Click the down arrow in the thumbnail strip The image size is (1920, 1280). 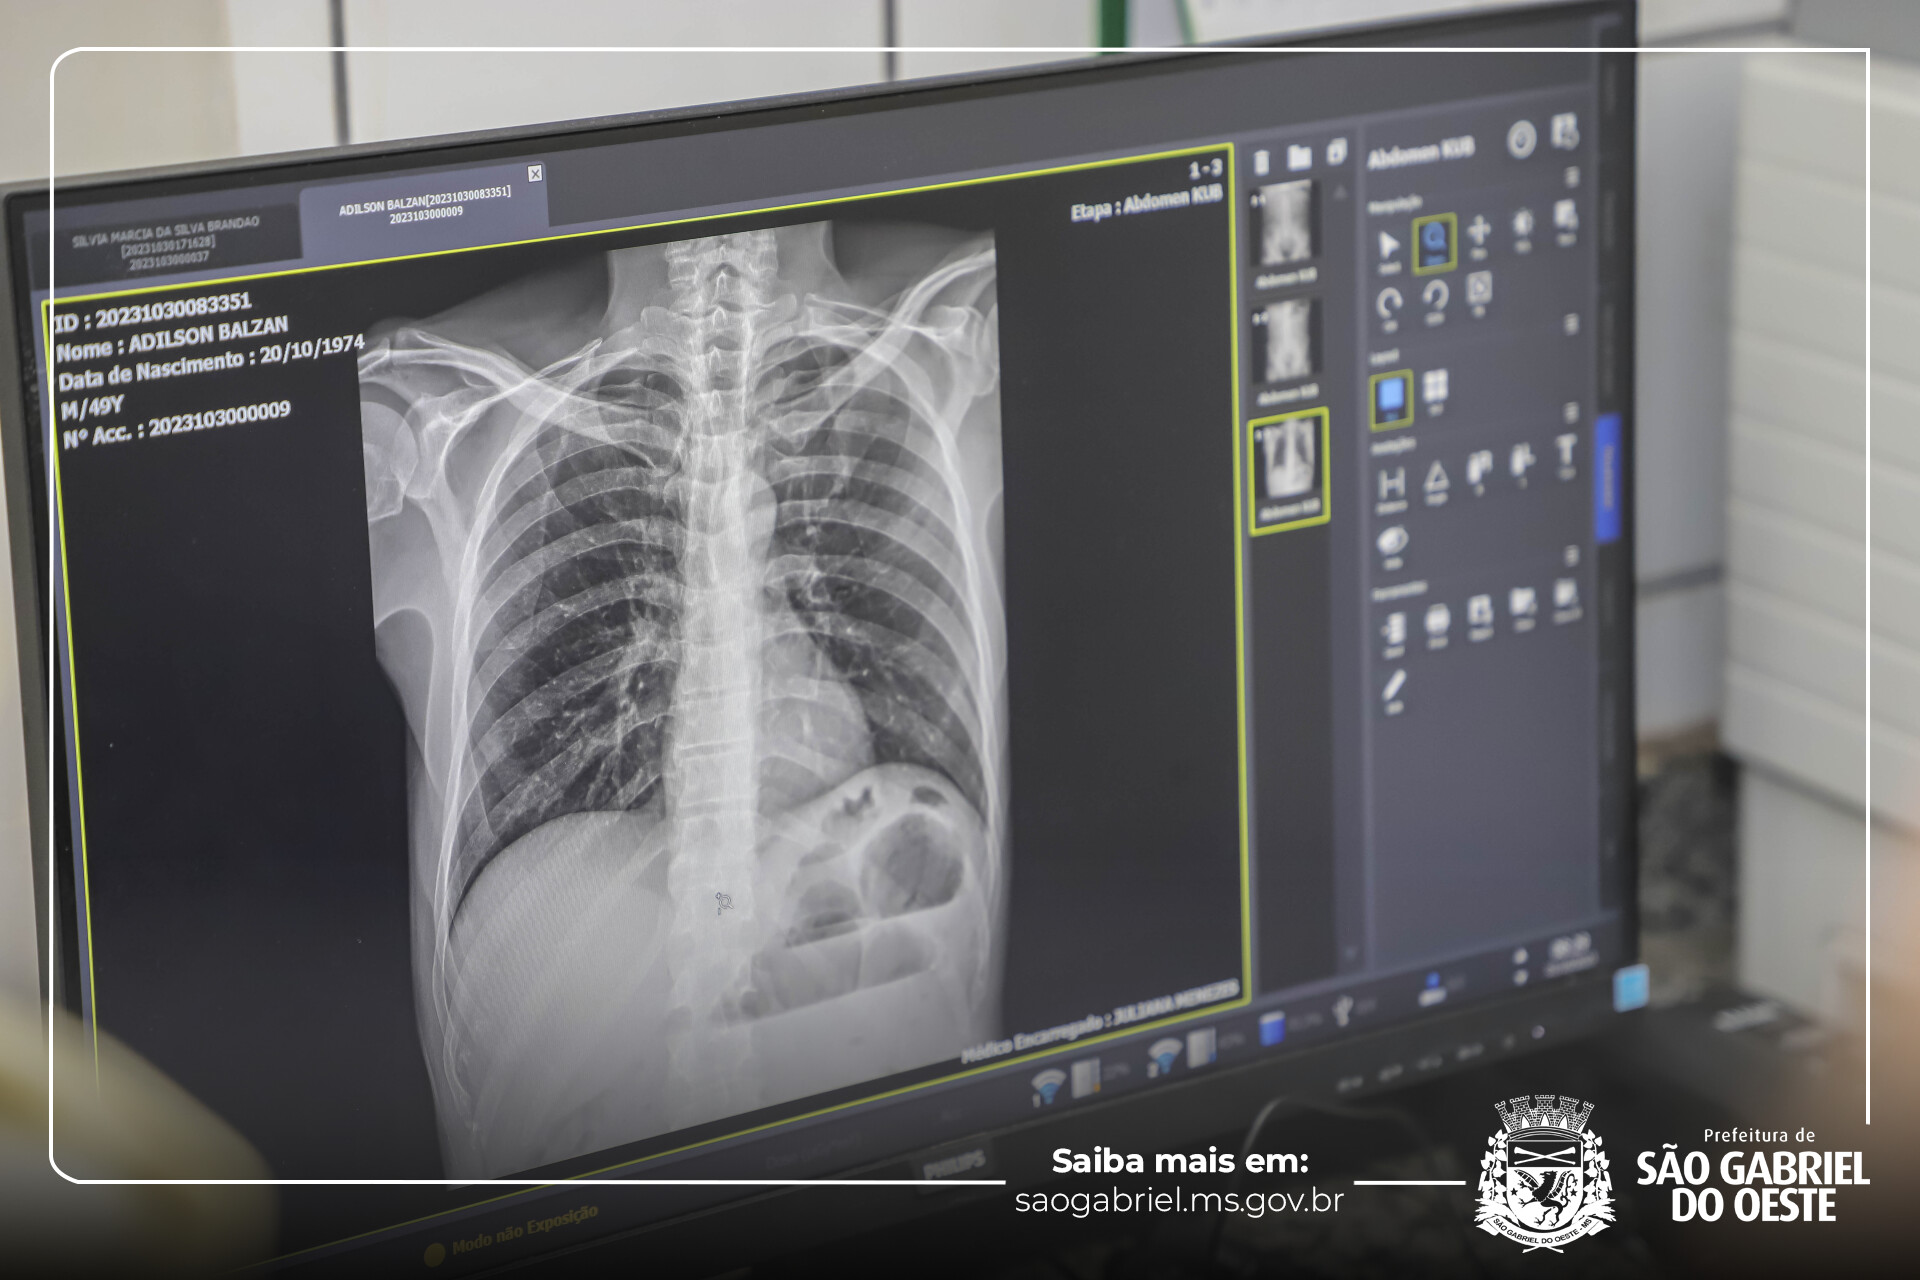click(1349, 953)
